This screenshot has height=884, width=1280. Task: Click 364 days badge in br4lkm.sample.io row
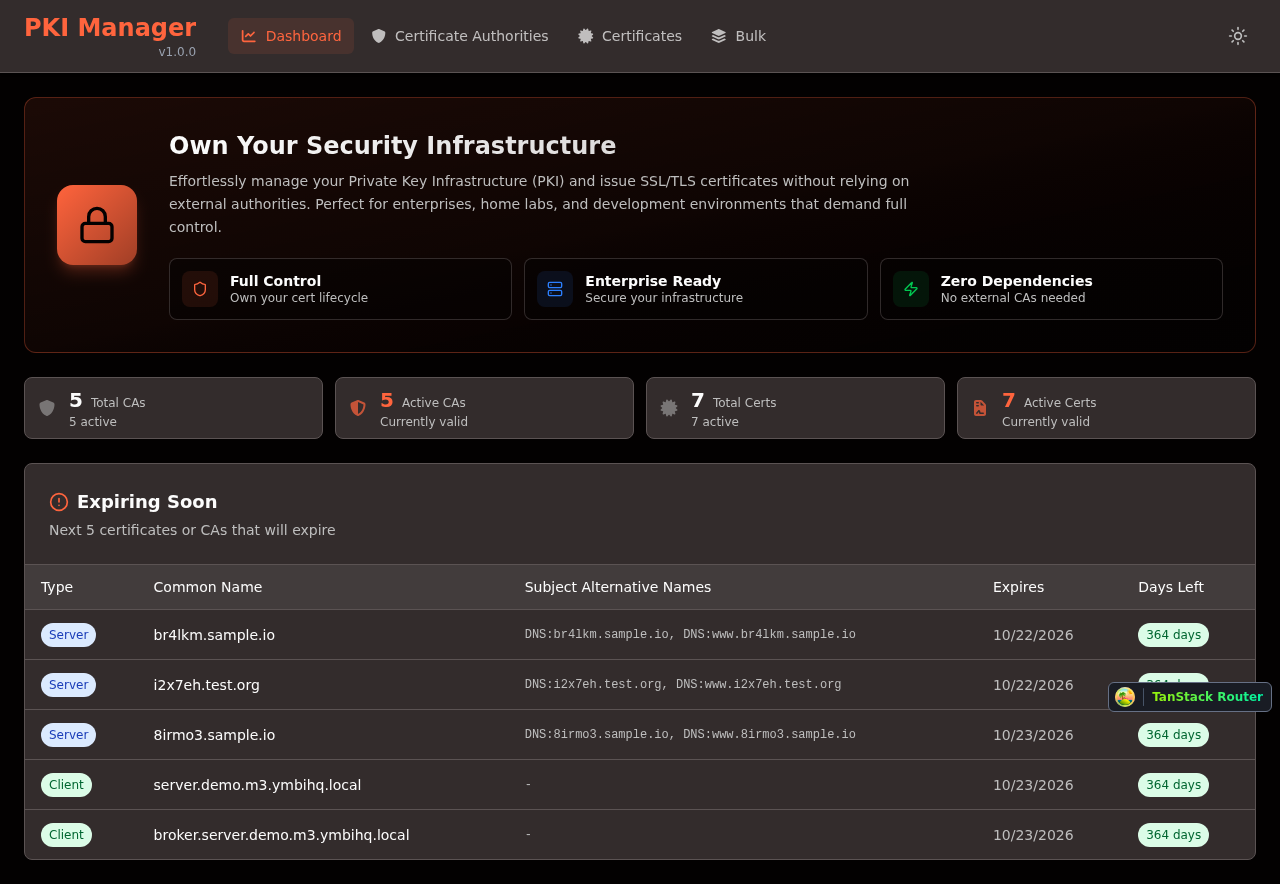tap(1173, 635)
